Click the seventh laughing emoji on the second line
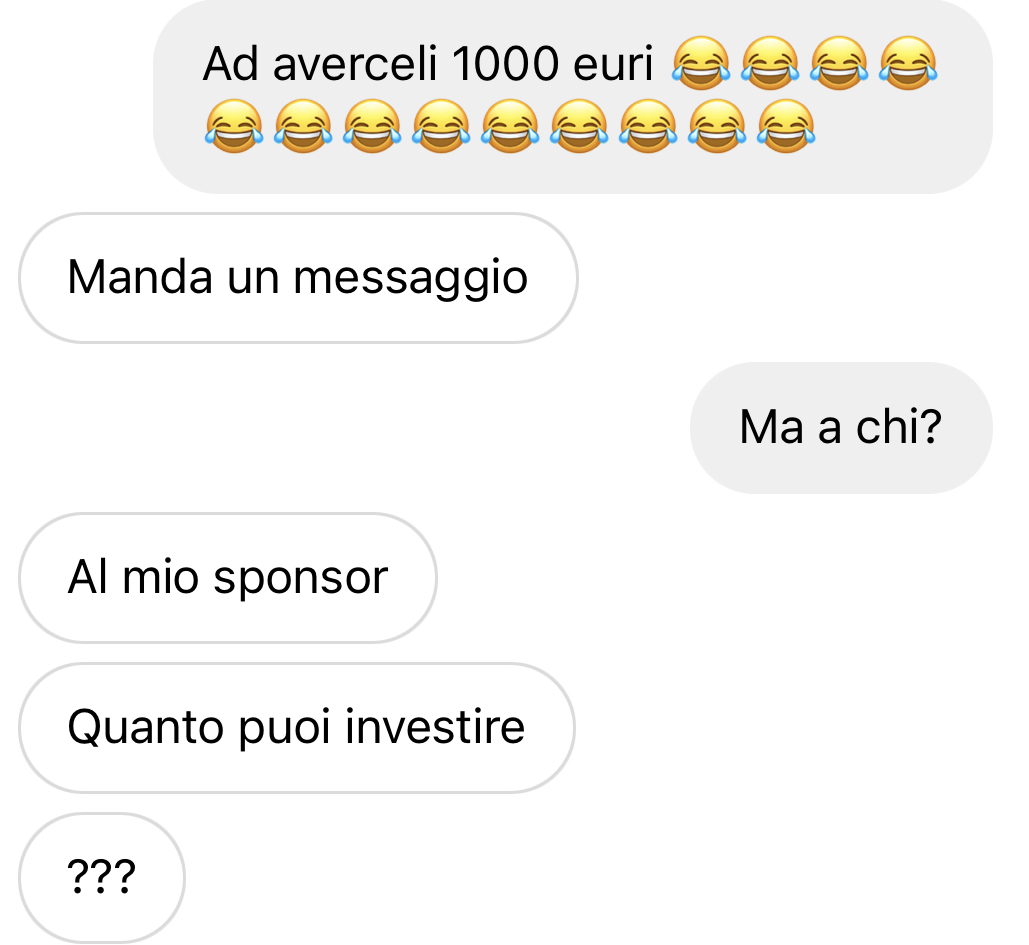Image resolution: width=1029 pixels, height=945 pixels. [648, 126]
